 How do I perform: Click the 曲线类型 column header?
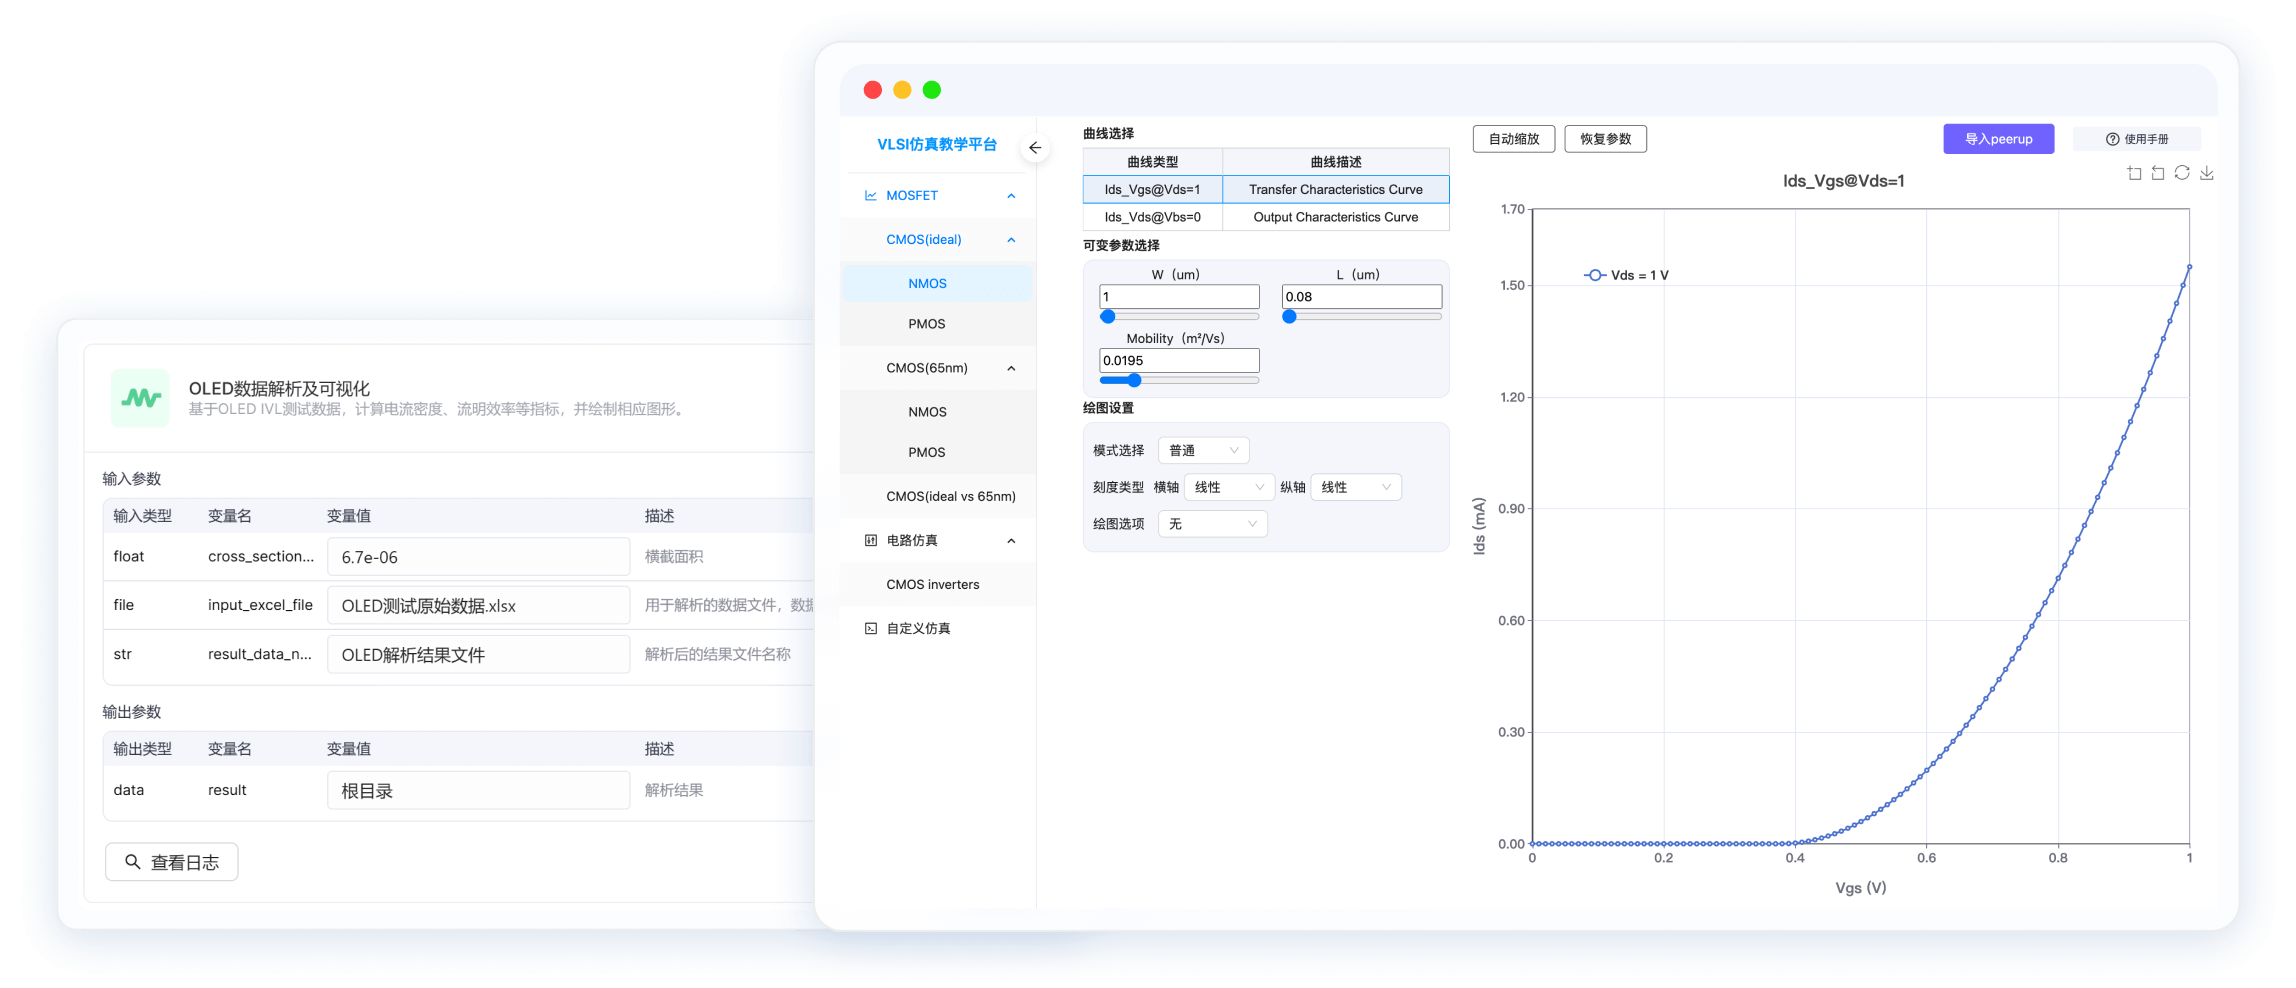[x=1153, y=162]
